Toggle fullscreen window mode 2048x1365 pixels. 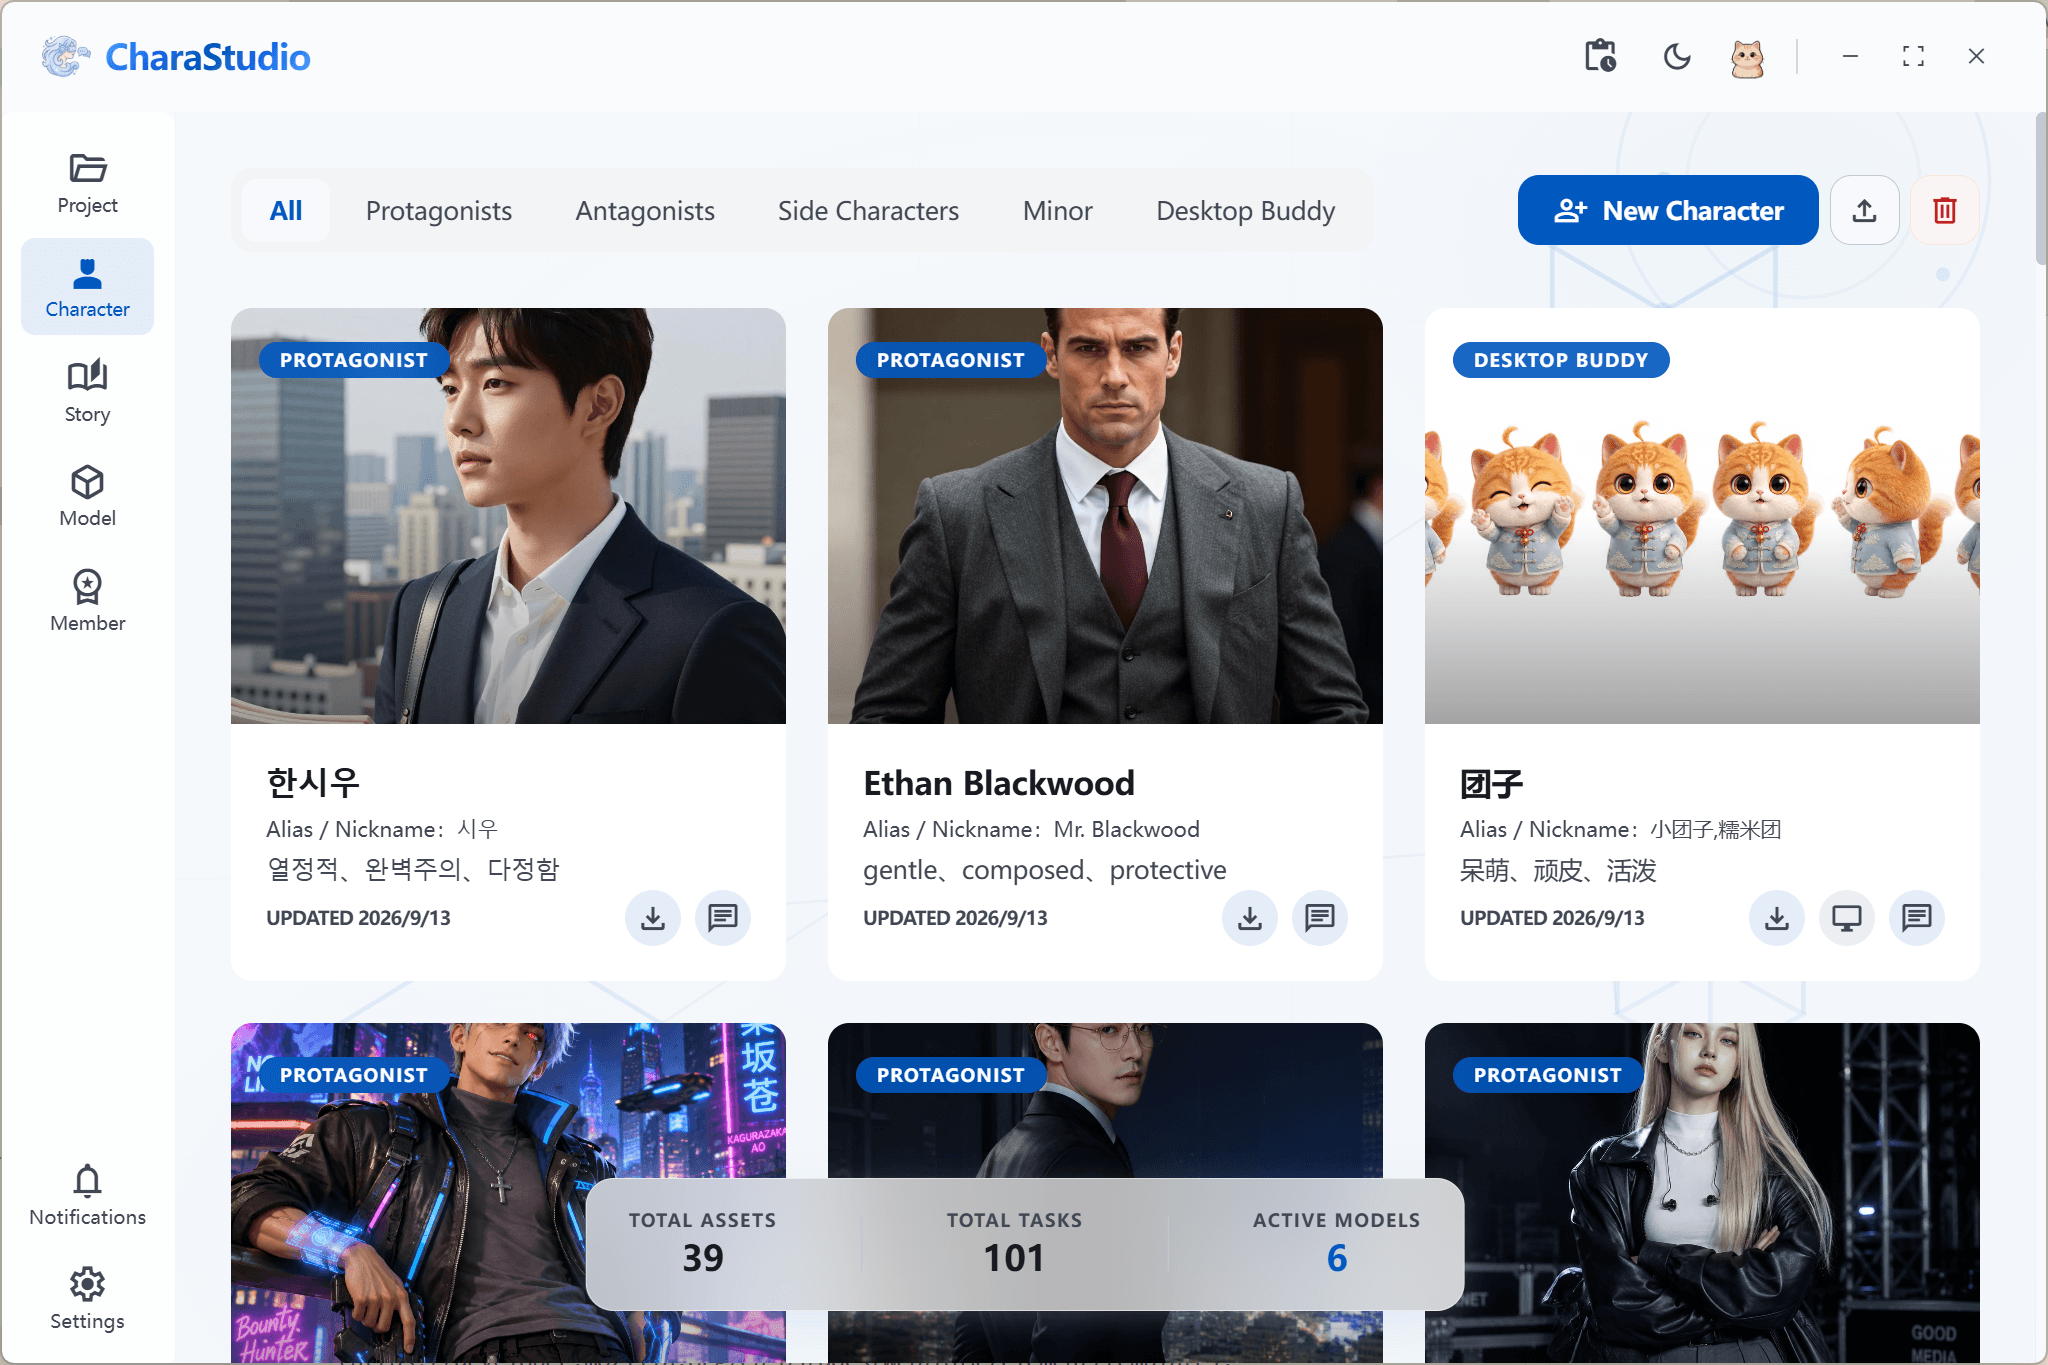[x=1913, y=56]
